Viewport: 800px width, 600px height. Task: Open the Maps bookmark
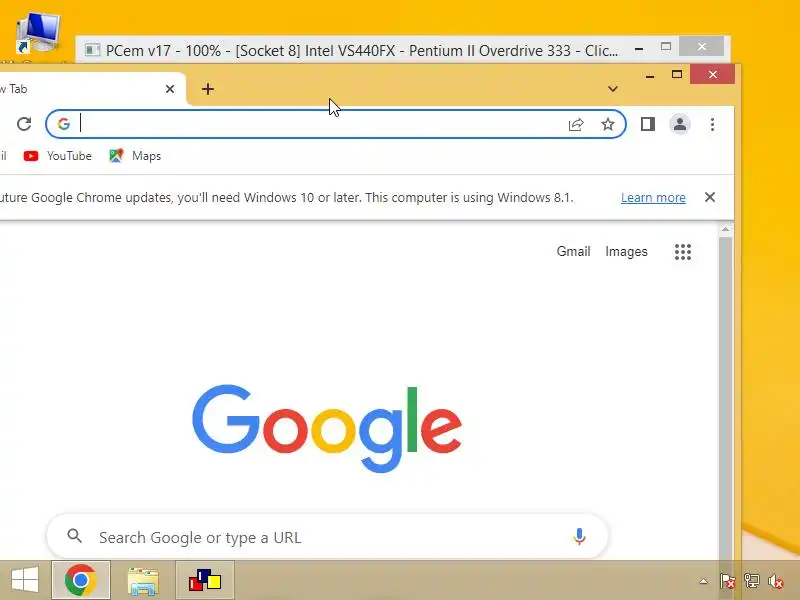(x=135, y=156)
